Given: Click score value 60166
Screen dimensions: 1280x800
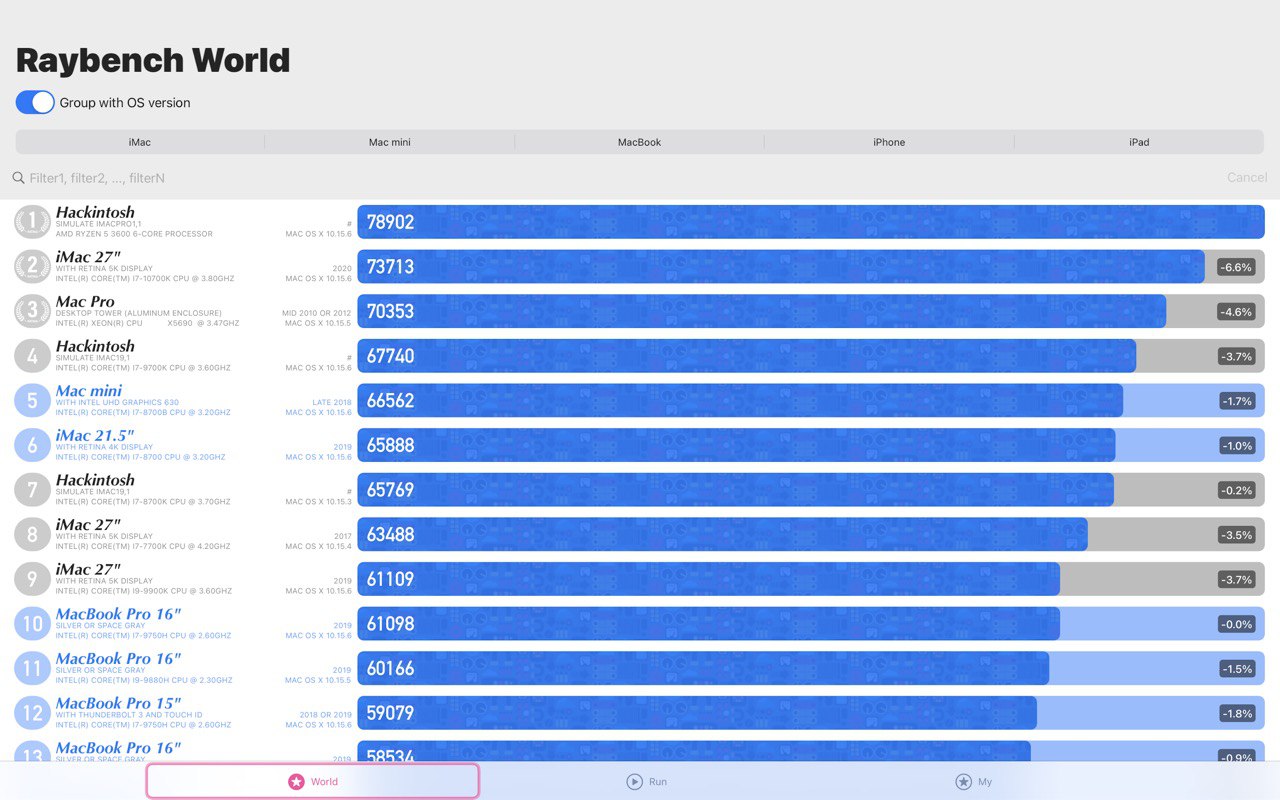Looking at the screenshot, I should point(391,668).
